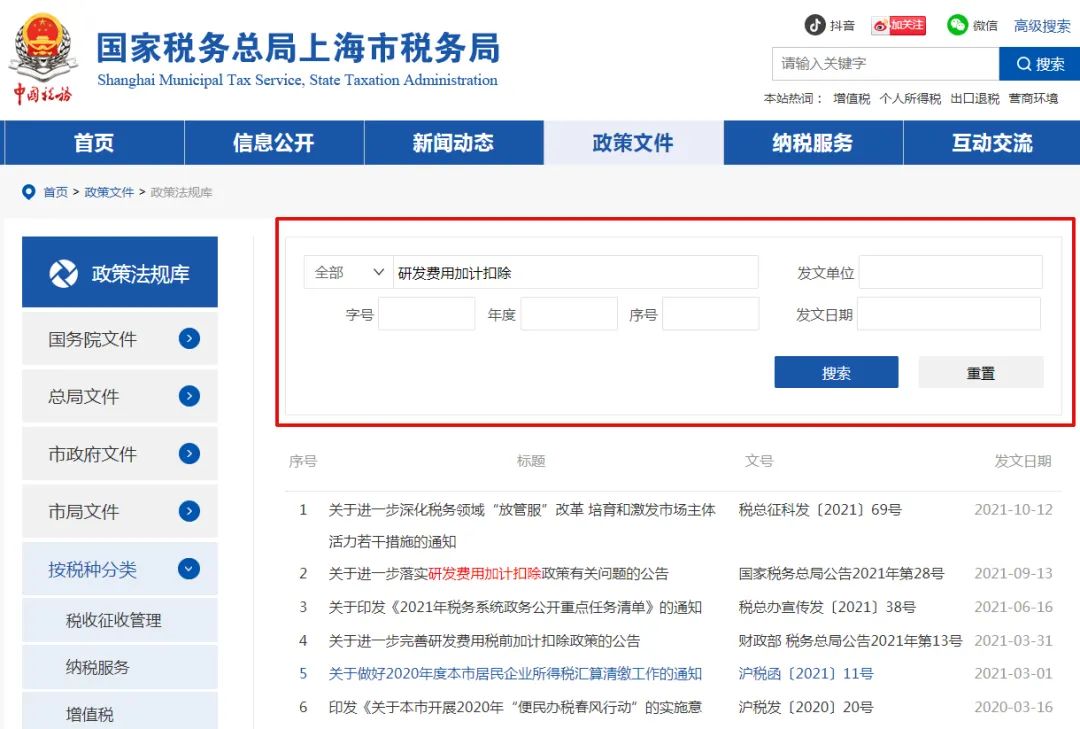Click the 标题 column header
The width and height of the screenshot is (1080, 729).
[530, 461]
